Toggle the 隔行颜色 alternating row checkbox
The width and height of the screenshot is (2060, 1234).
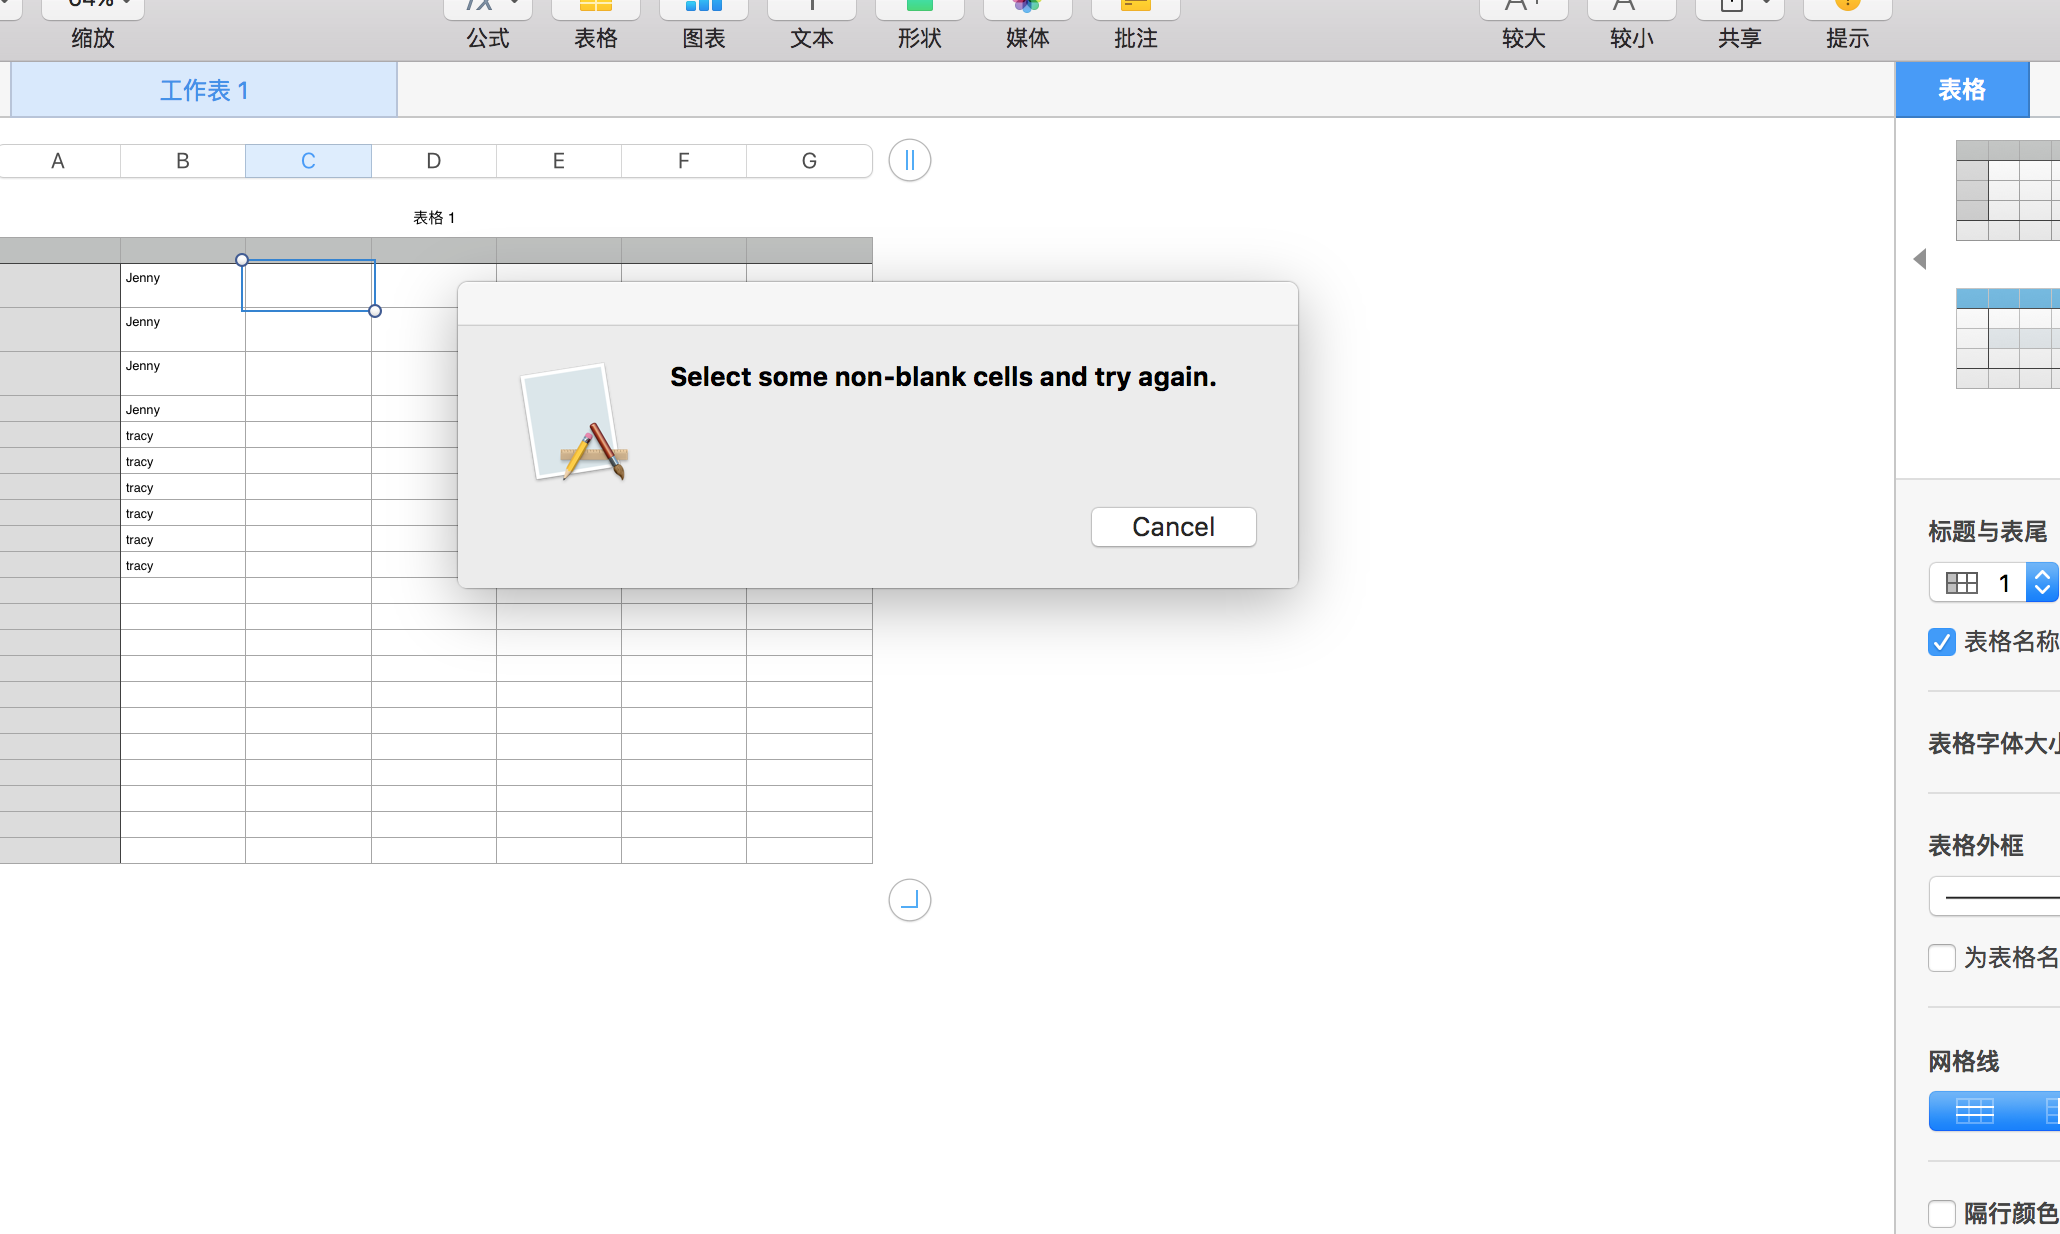click(1942, 1214)
